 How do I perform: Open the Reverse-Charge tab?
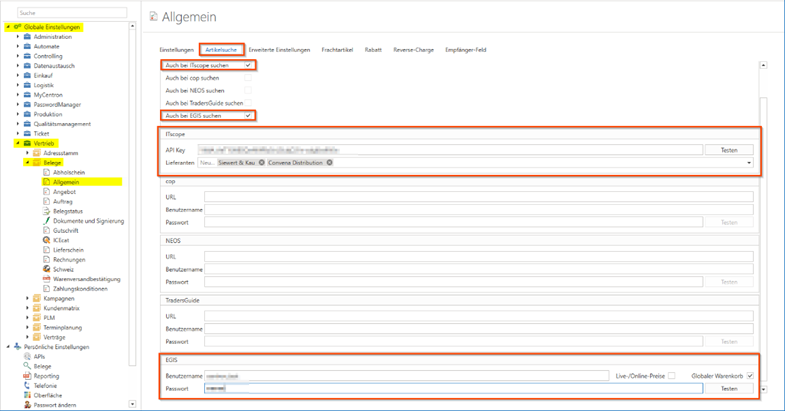(412, 49)
